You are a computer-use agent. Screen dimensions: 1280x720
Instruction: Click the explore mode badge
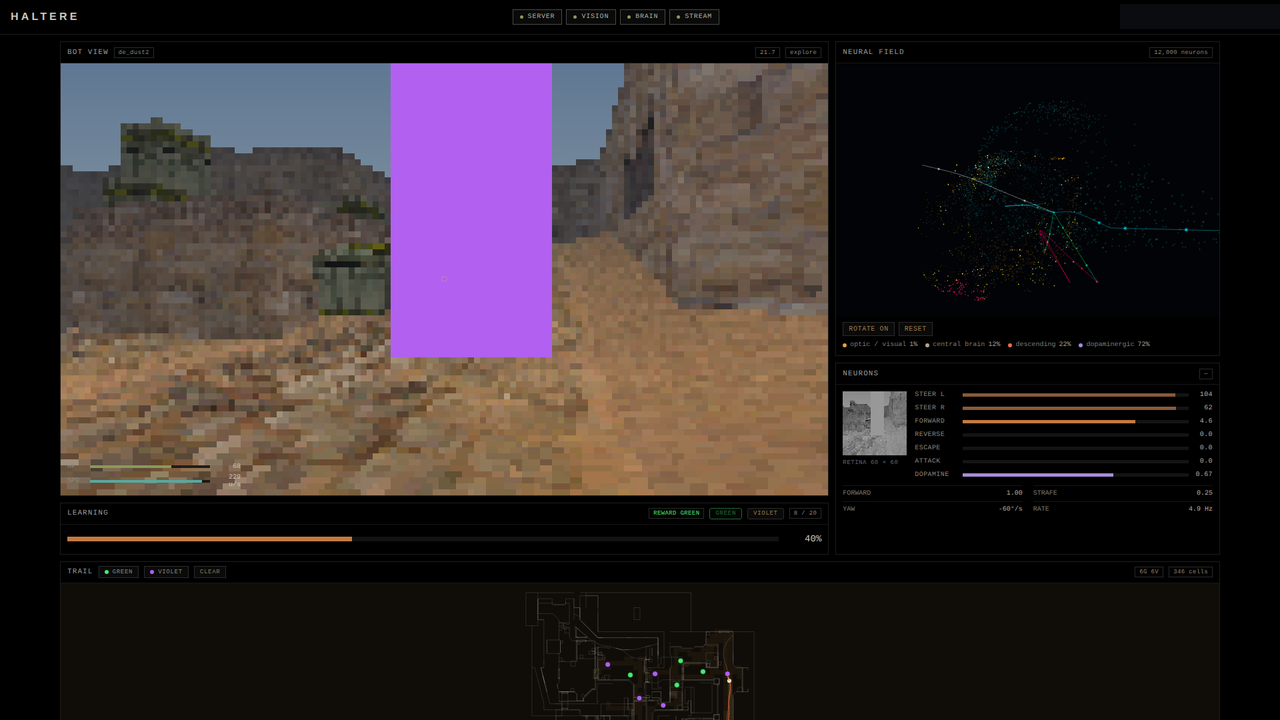pos(803,52)
